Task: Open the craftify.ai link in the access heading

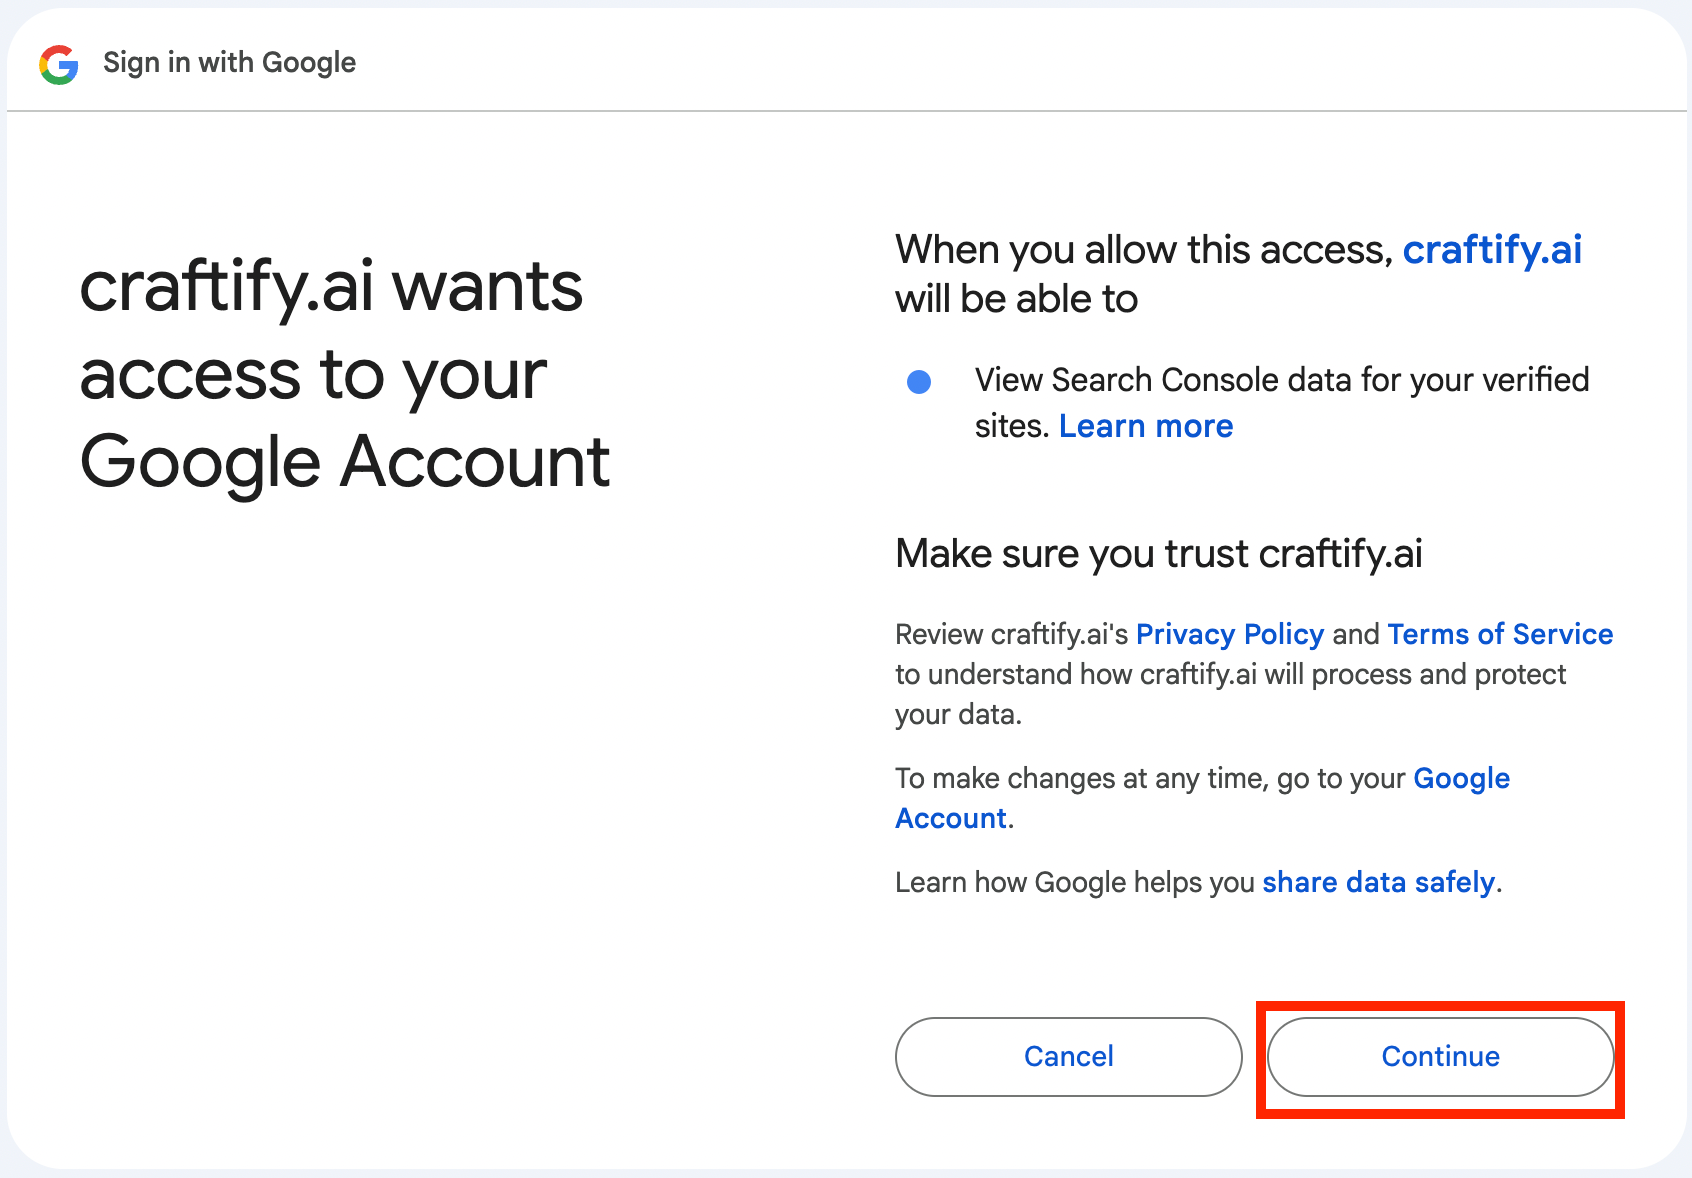Action: click(1492, 250)
